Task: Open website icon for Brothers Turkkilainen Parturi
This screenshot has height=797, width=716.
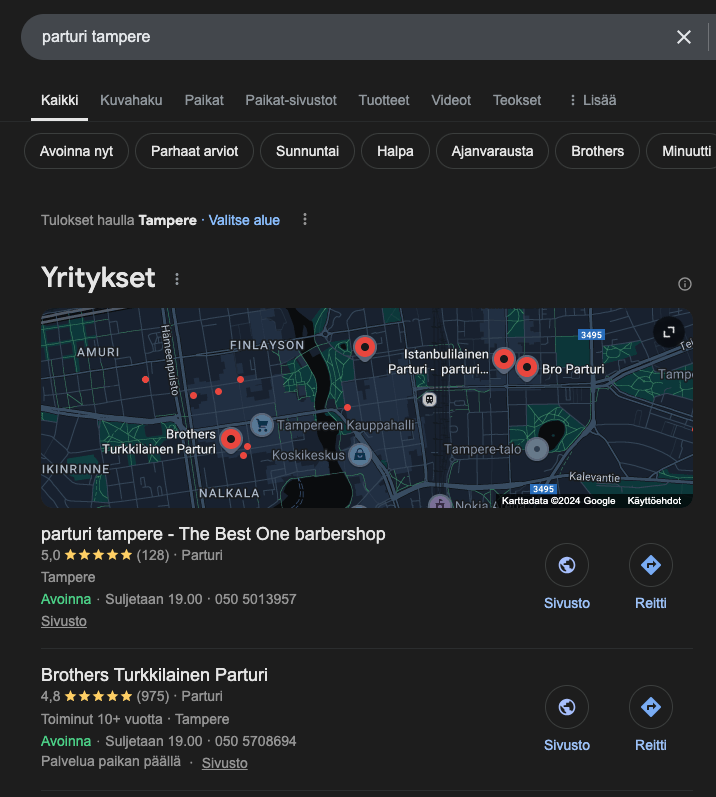Action: [x=566, y=708]
